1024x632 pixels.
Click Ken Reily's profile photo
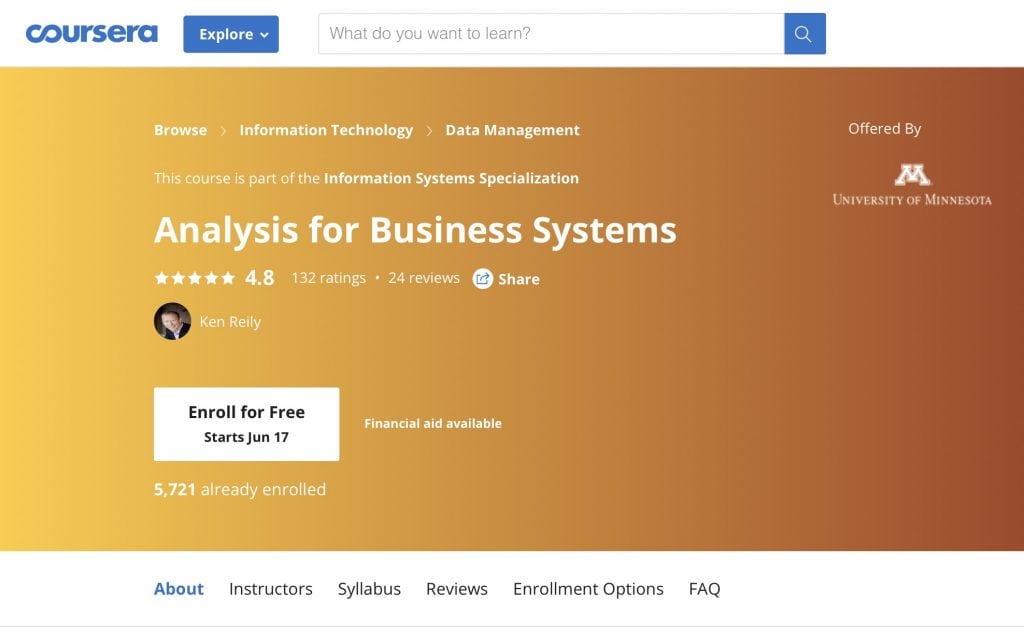click(172, 321)
